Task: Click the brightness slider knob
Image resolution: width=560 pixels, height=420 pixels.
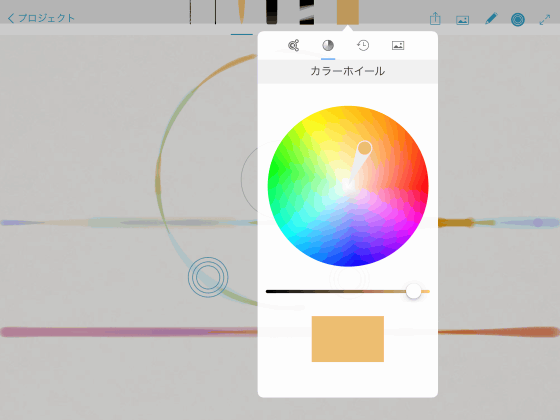Action: click(x=414, y=291)
